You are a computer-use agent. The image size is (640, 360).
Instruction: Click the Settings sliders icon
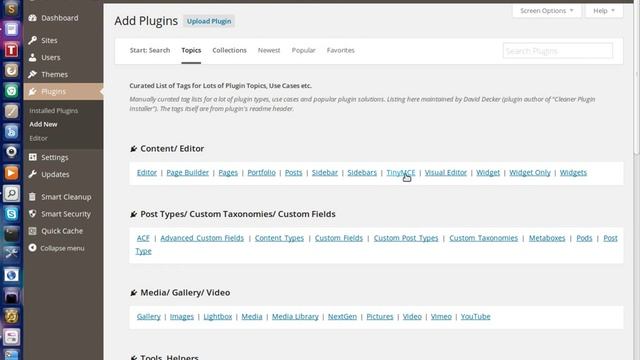(x=33, y=157)
